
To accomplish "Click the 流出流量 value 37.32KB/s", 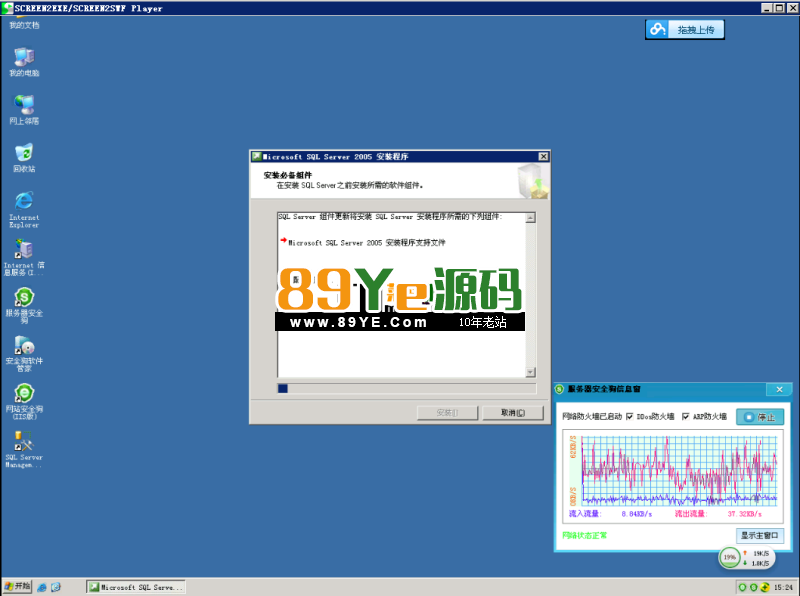I will [x=745, y=514].
